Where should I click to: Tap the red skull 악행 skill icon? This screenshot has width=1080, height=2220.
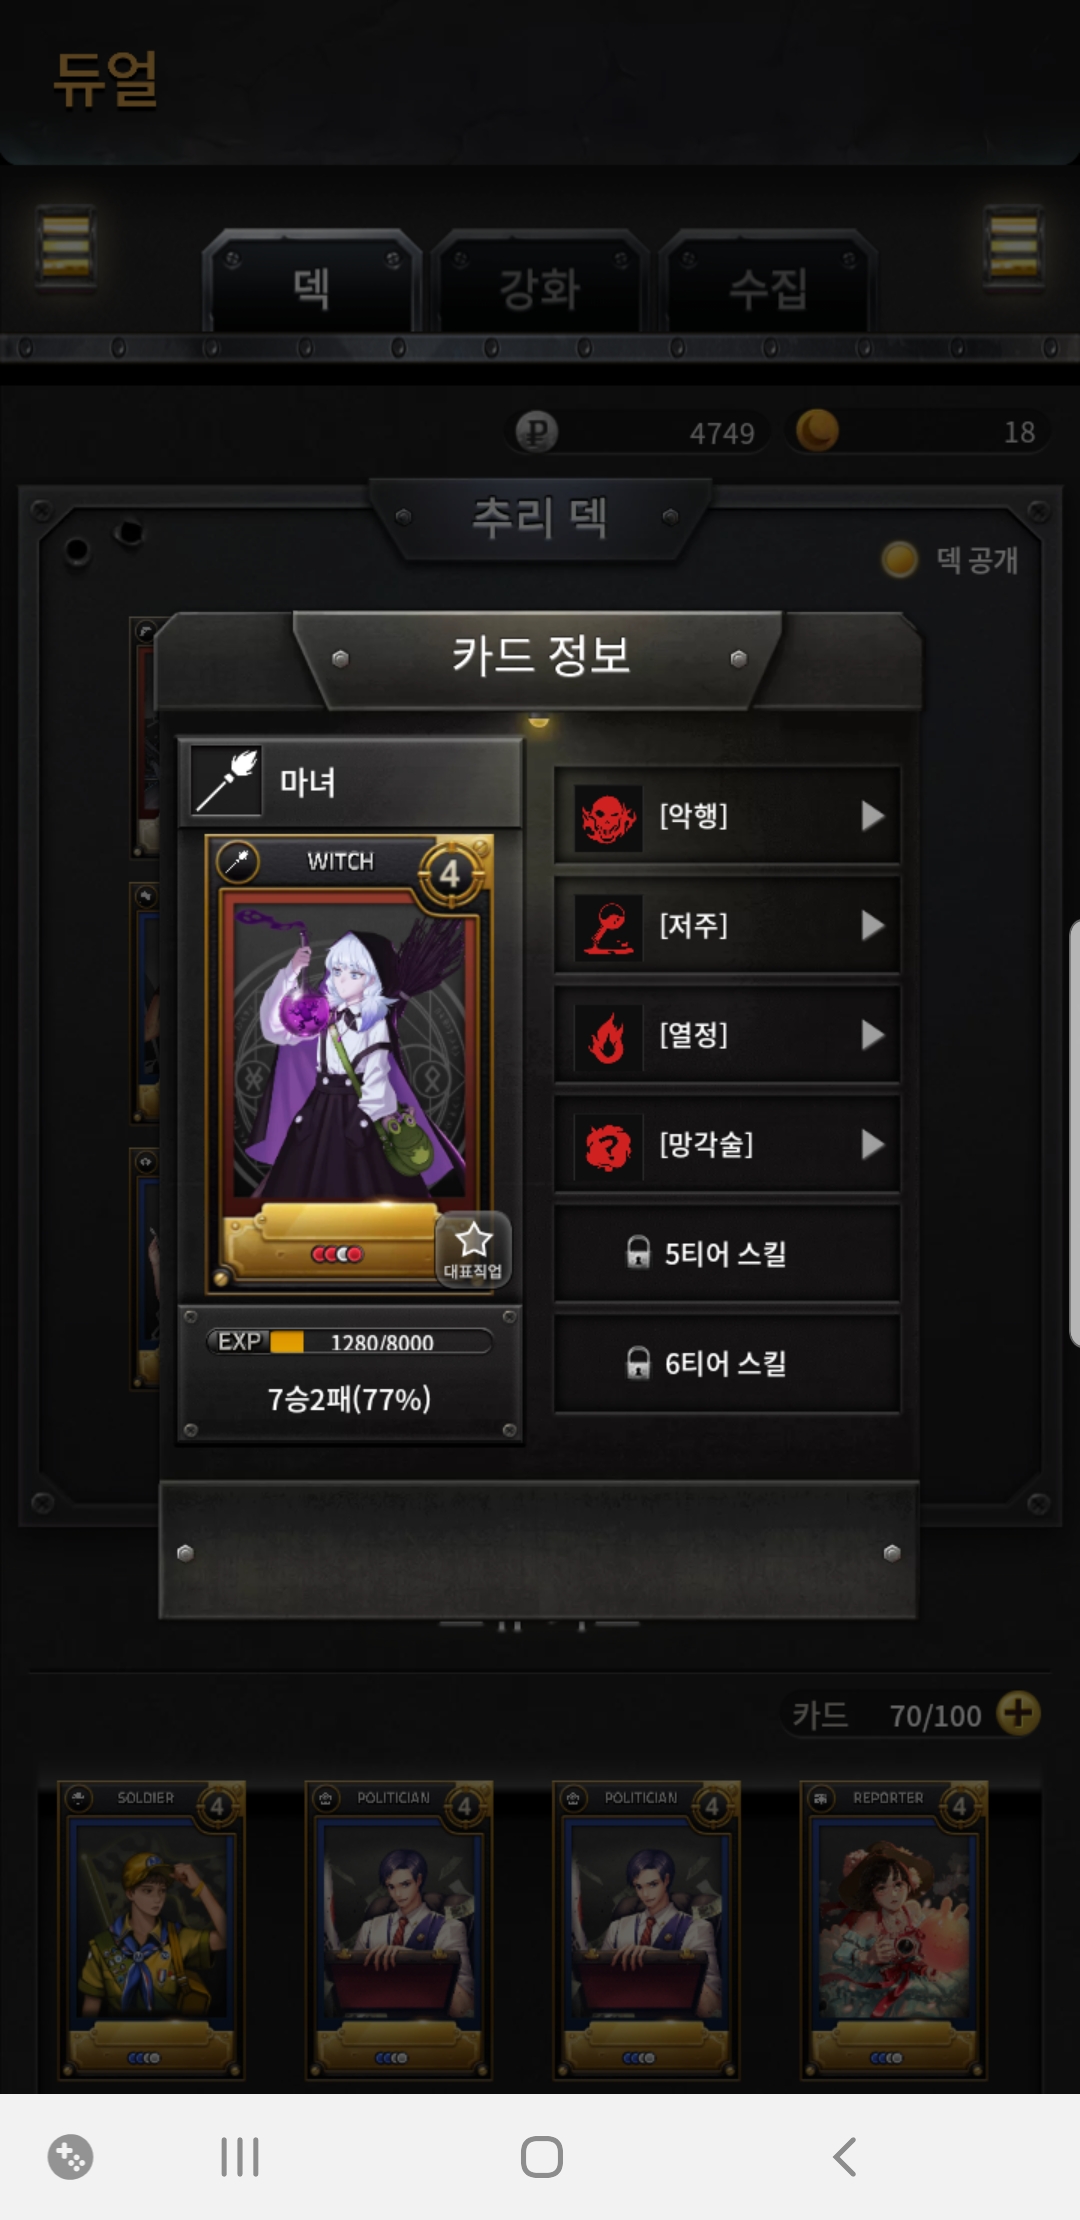pyautogui.click(x=608, y=817)
